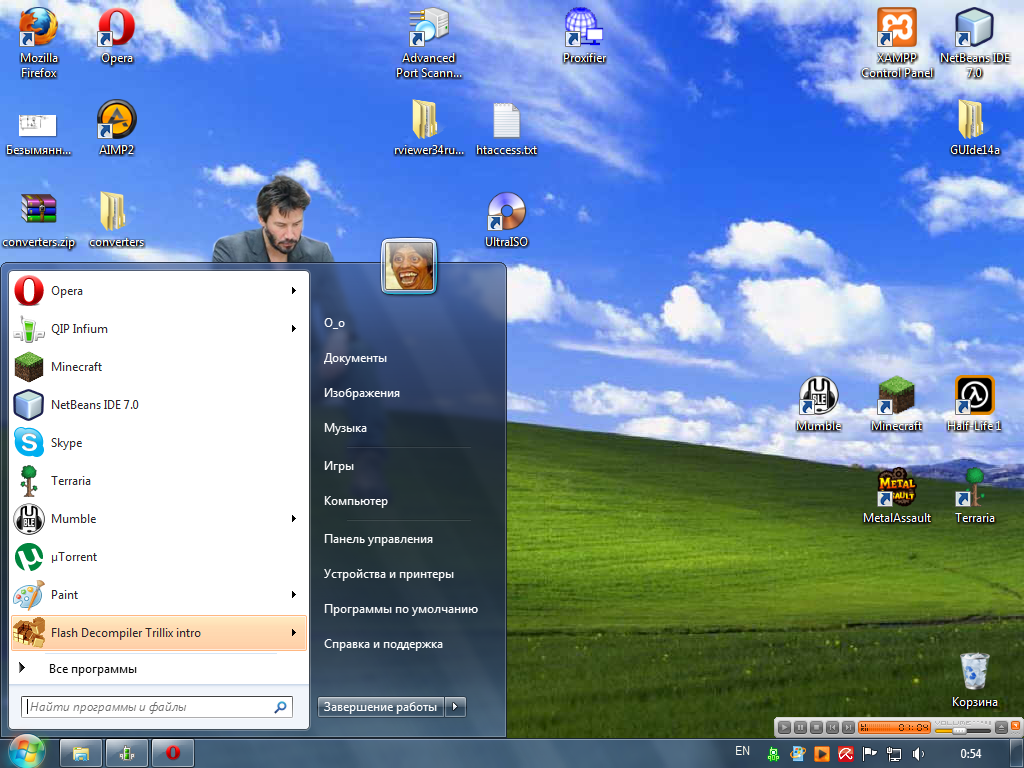Expand Mumble jump list arrow in Start menu
The image size is (1024, 768).
tap(294, 519)
